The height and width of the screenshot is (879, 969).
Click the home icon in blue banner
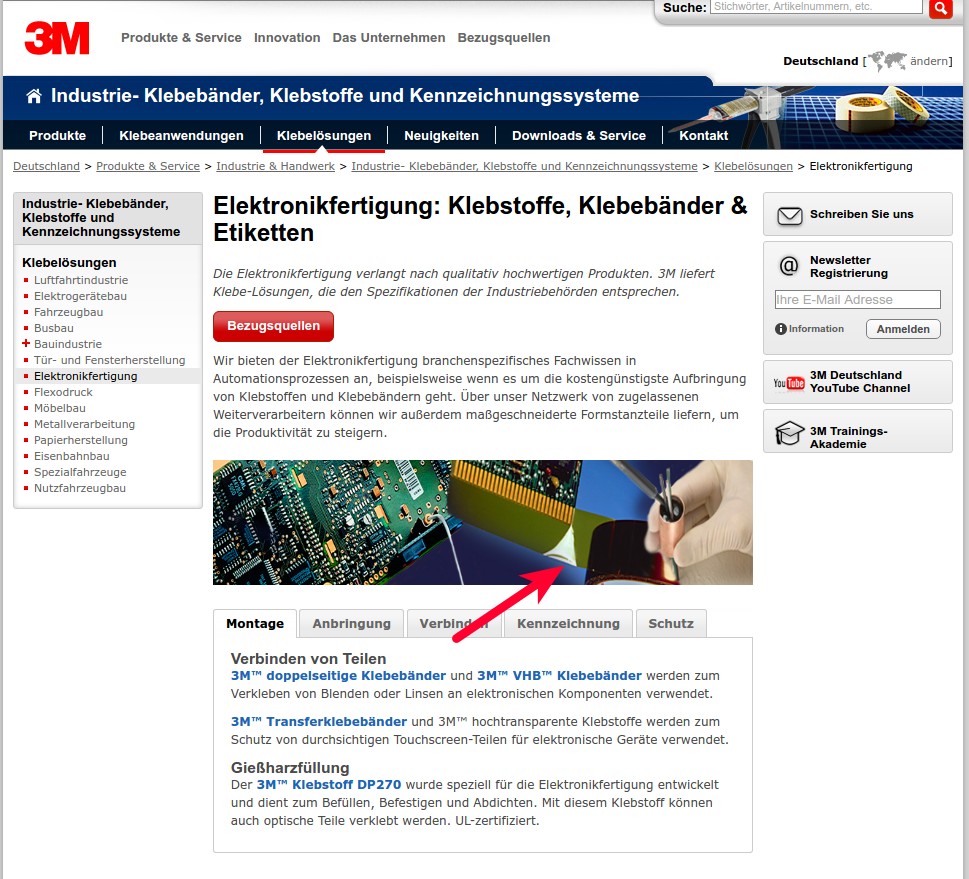[34, 96]
